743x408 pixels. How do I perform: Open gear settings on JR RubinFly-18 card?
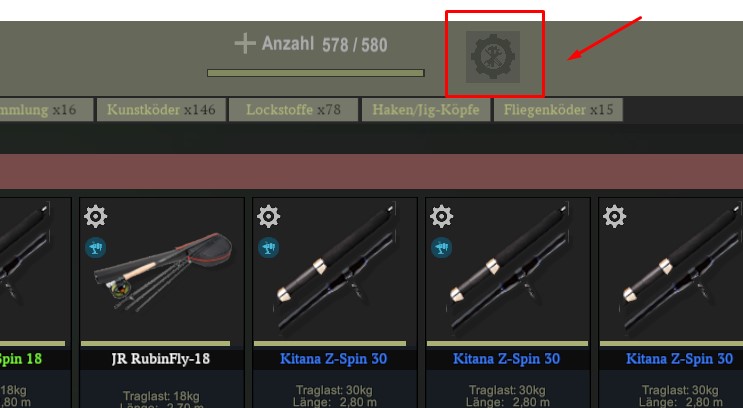95,217
